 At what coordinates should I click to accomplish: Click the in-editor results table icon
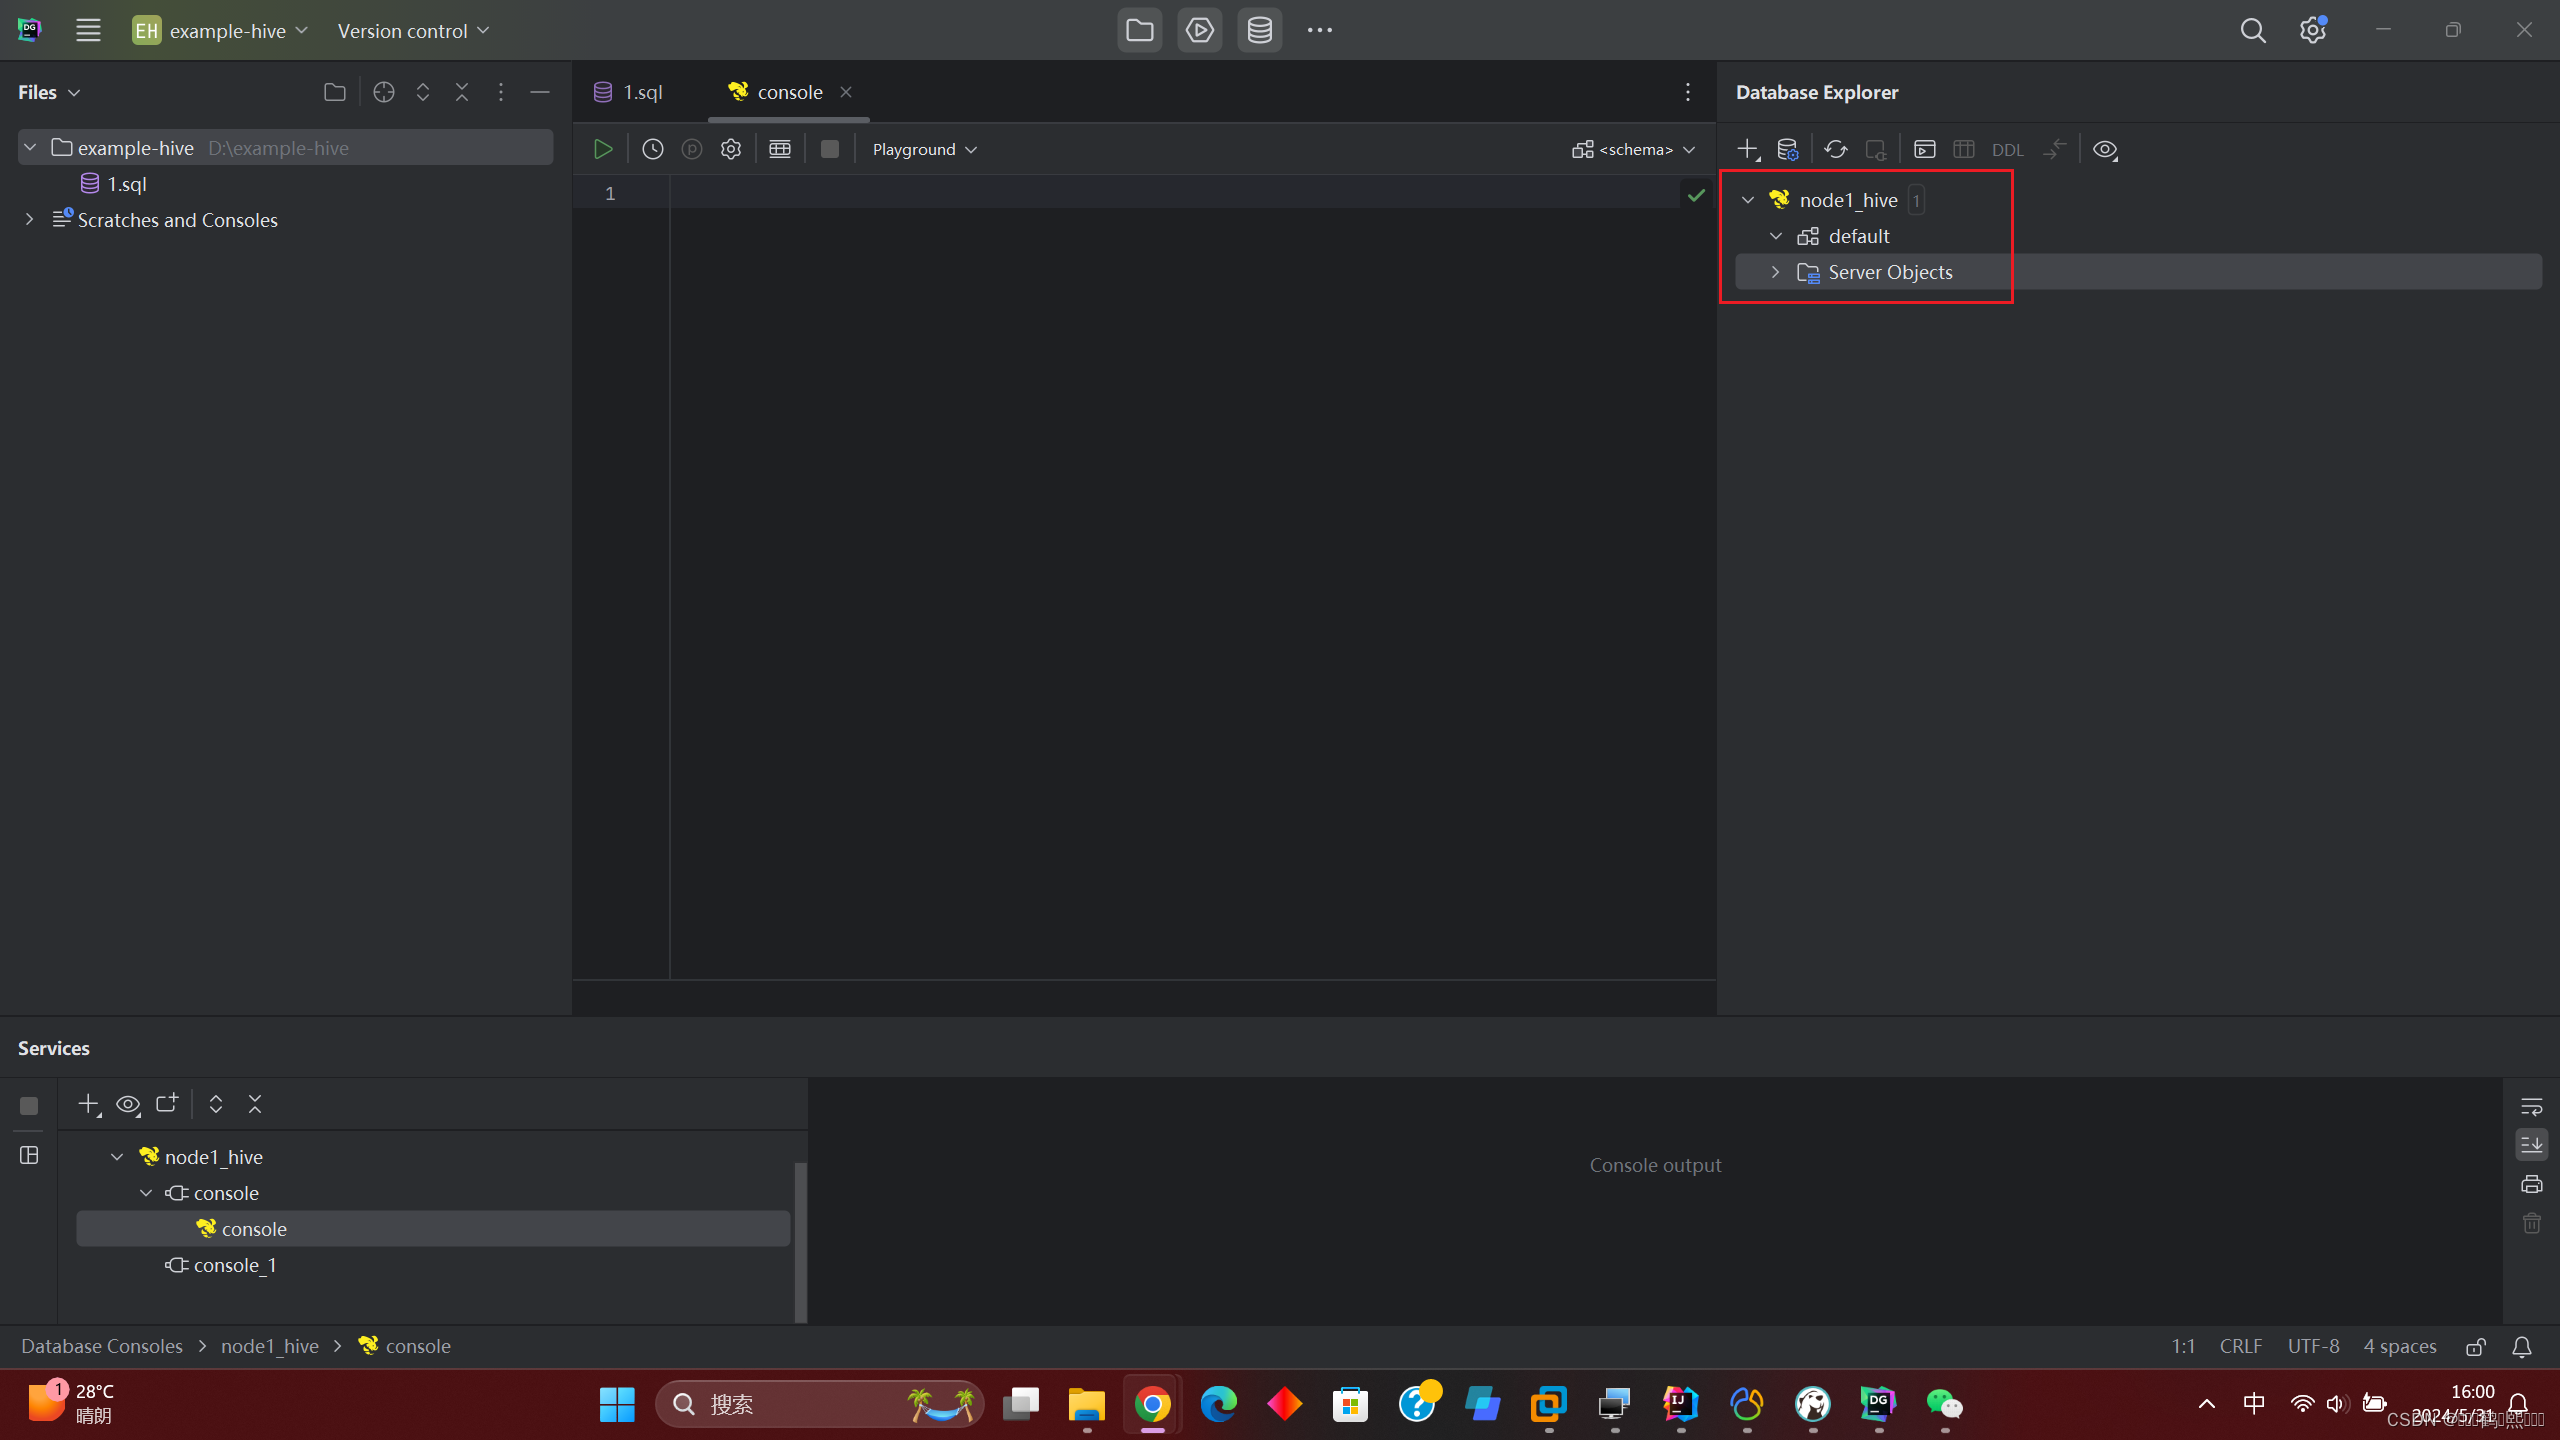(779, 149)
